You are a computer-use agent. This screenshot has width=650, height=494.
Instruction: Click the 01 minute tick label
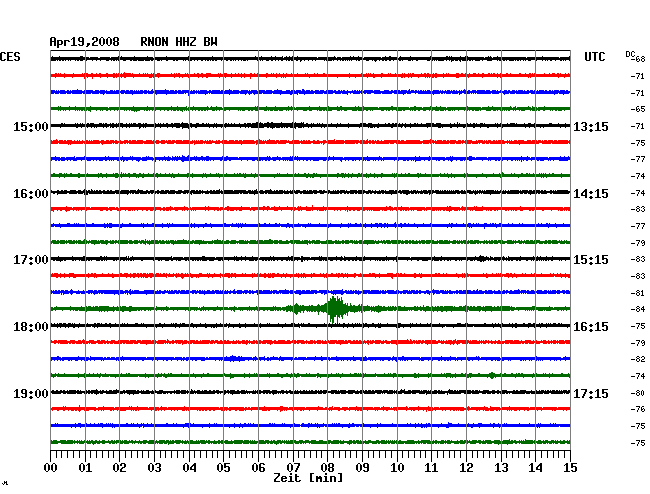(85, 467)
